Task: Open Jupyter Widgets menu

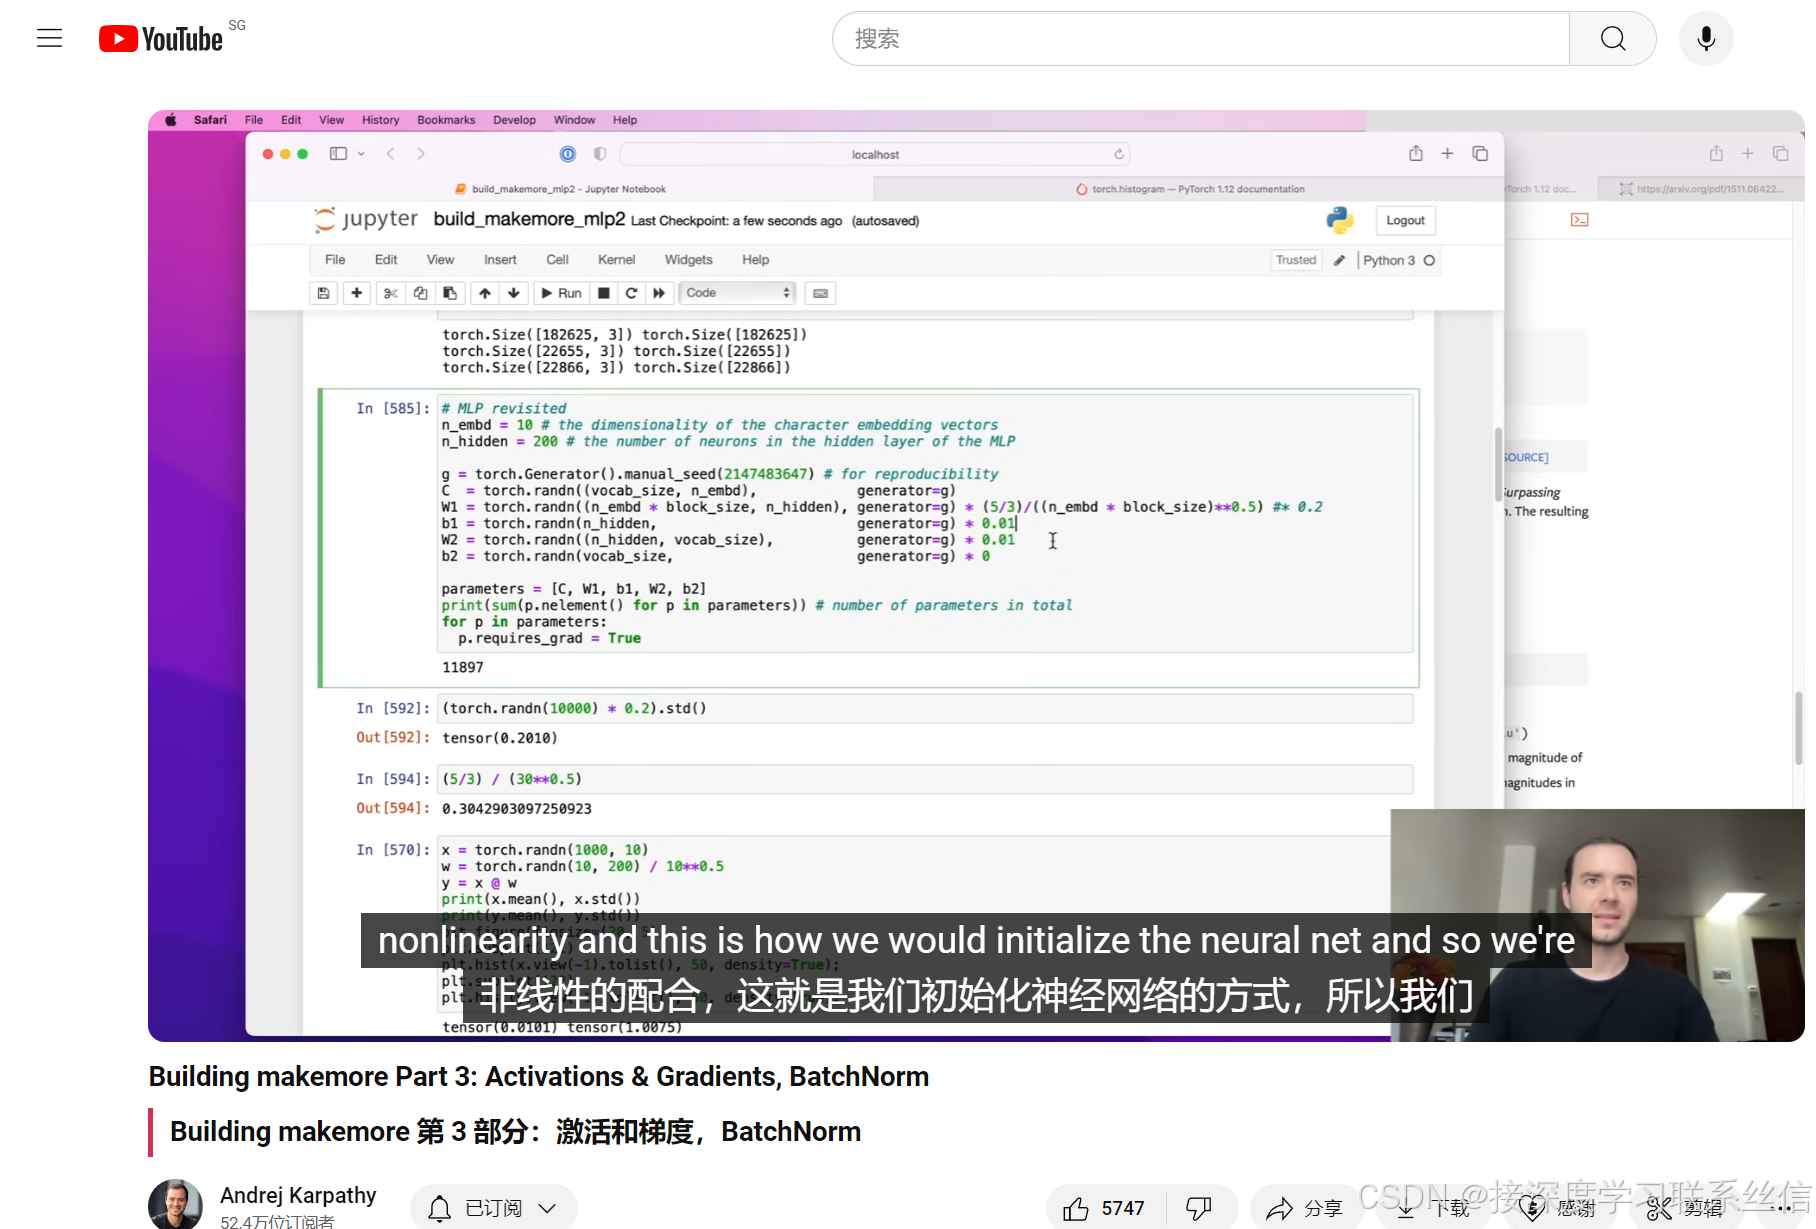Action: pyautogui.click(x=688, y=260)
